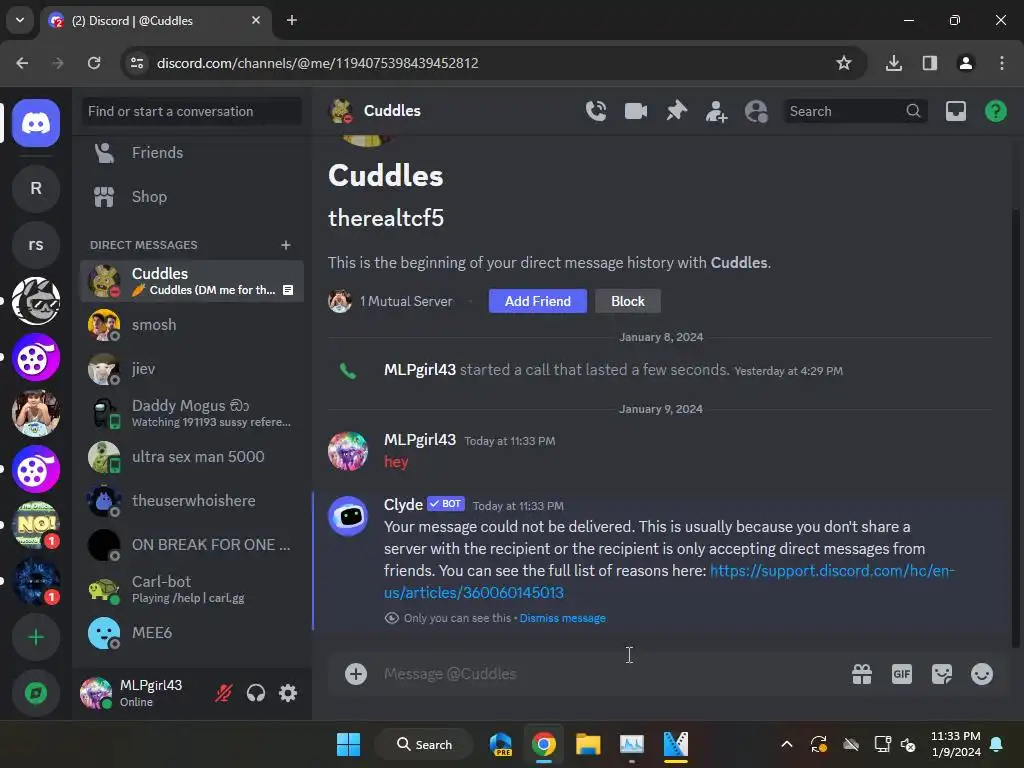
Task: Open pinned messages
Action: tap(676, 111)
